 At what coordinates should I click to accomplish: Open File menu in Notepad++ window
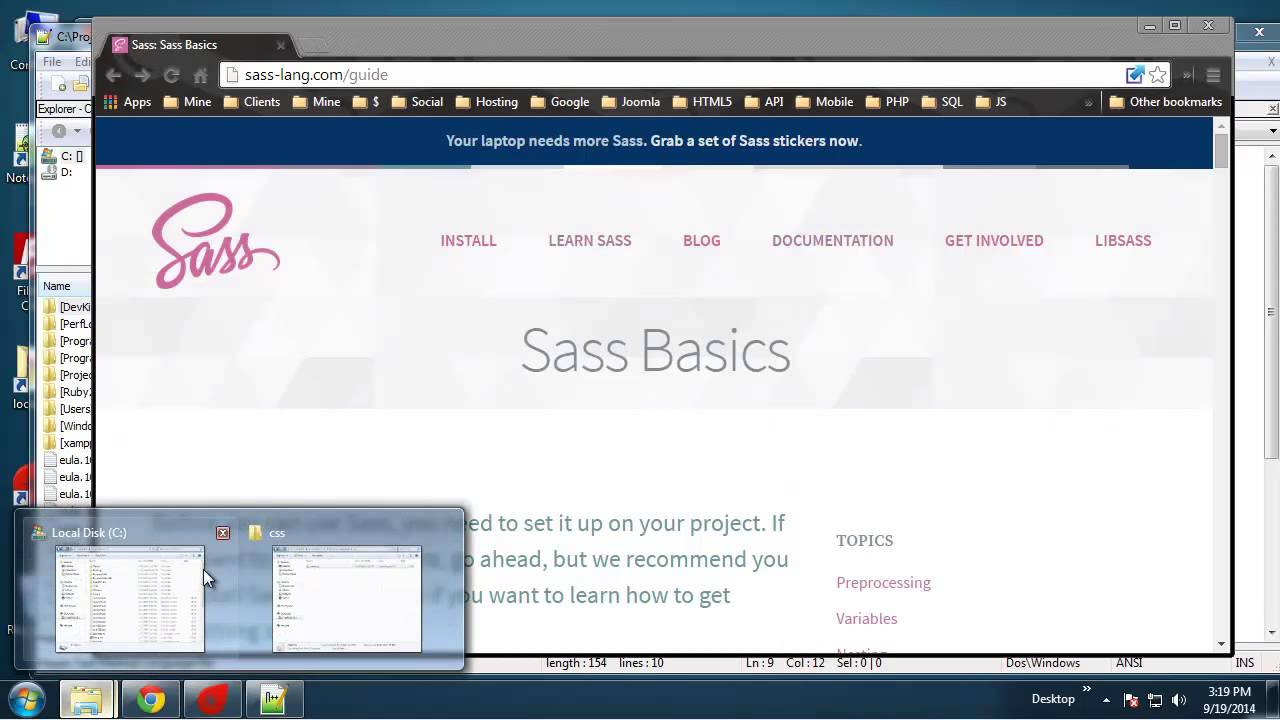(x=52, y=62)
